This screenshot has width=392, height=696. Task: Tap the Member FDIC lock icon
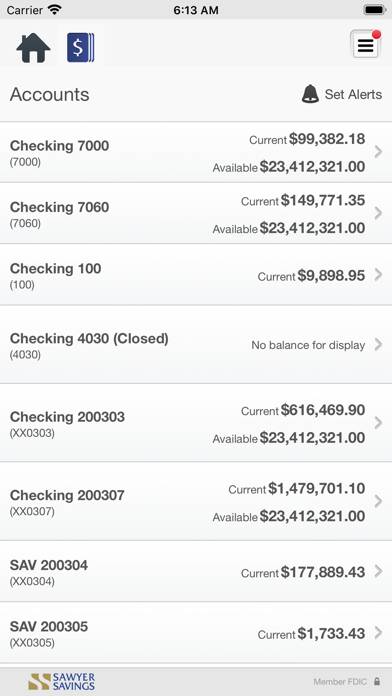(x=377, y=681)
